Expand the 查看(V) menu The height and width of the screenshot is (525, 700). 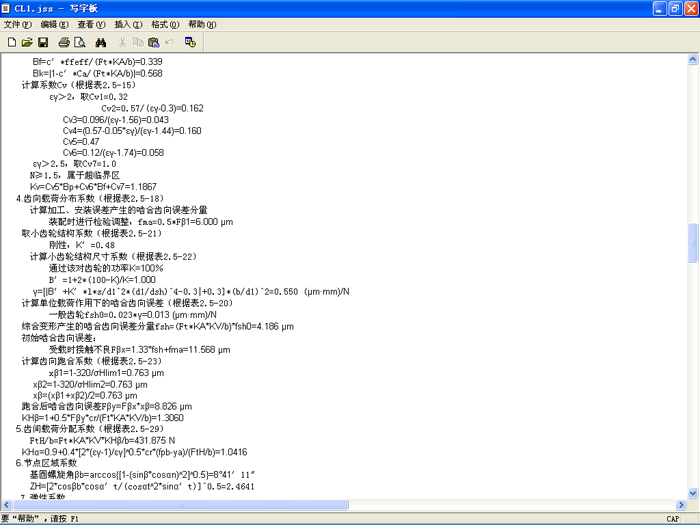92,24
